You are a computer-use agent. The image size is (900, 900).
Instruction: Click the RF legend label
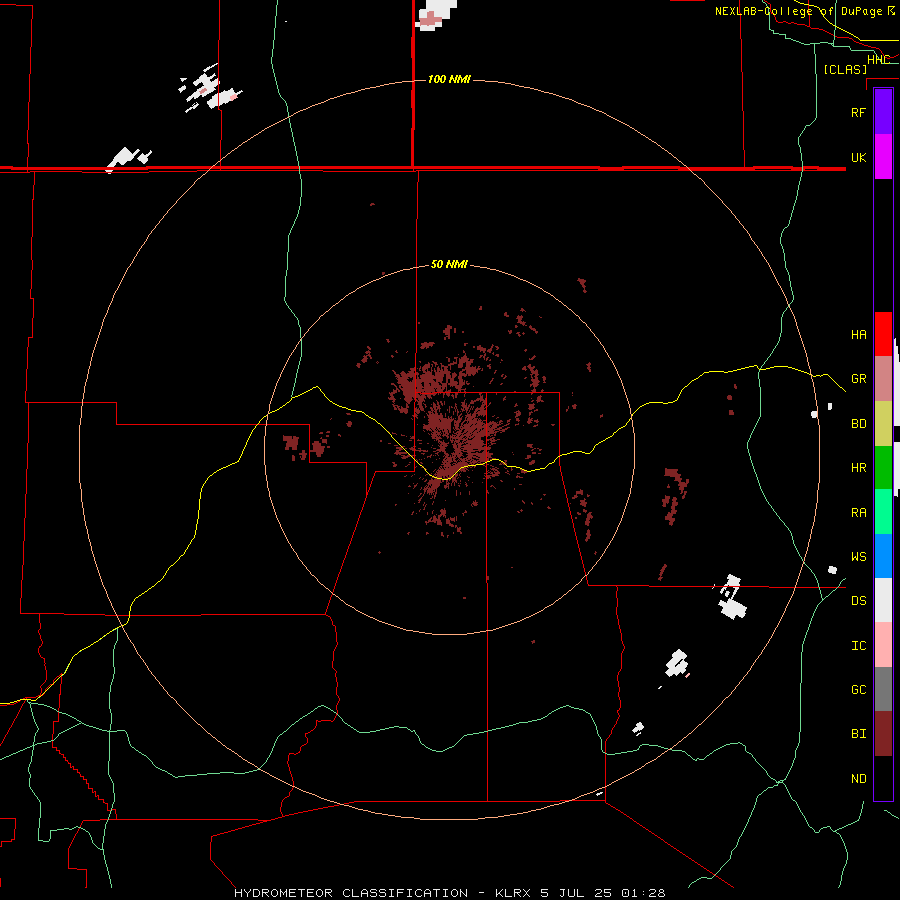pyautogui.click(x=858, y=112)
